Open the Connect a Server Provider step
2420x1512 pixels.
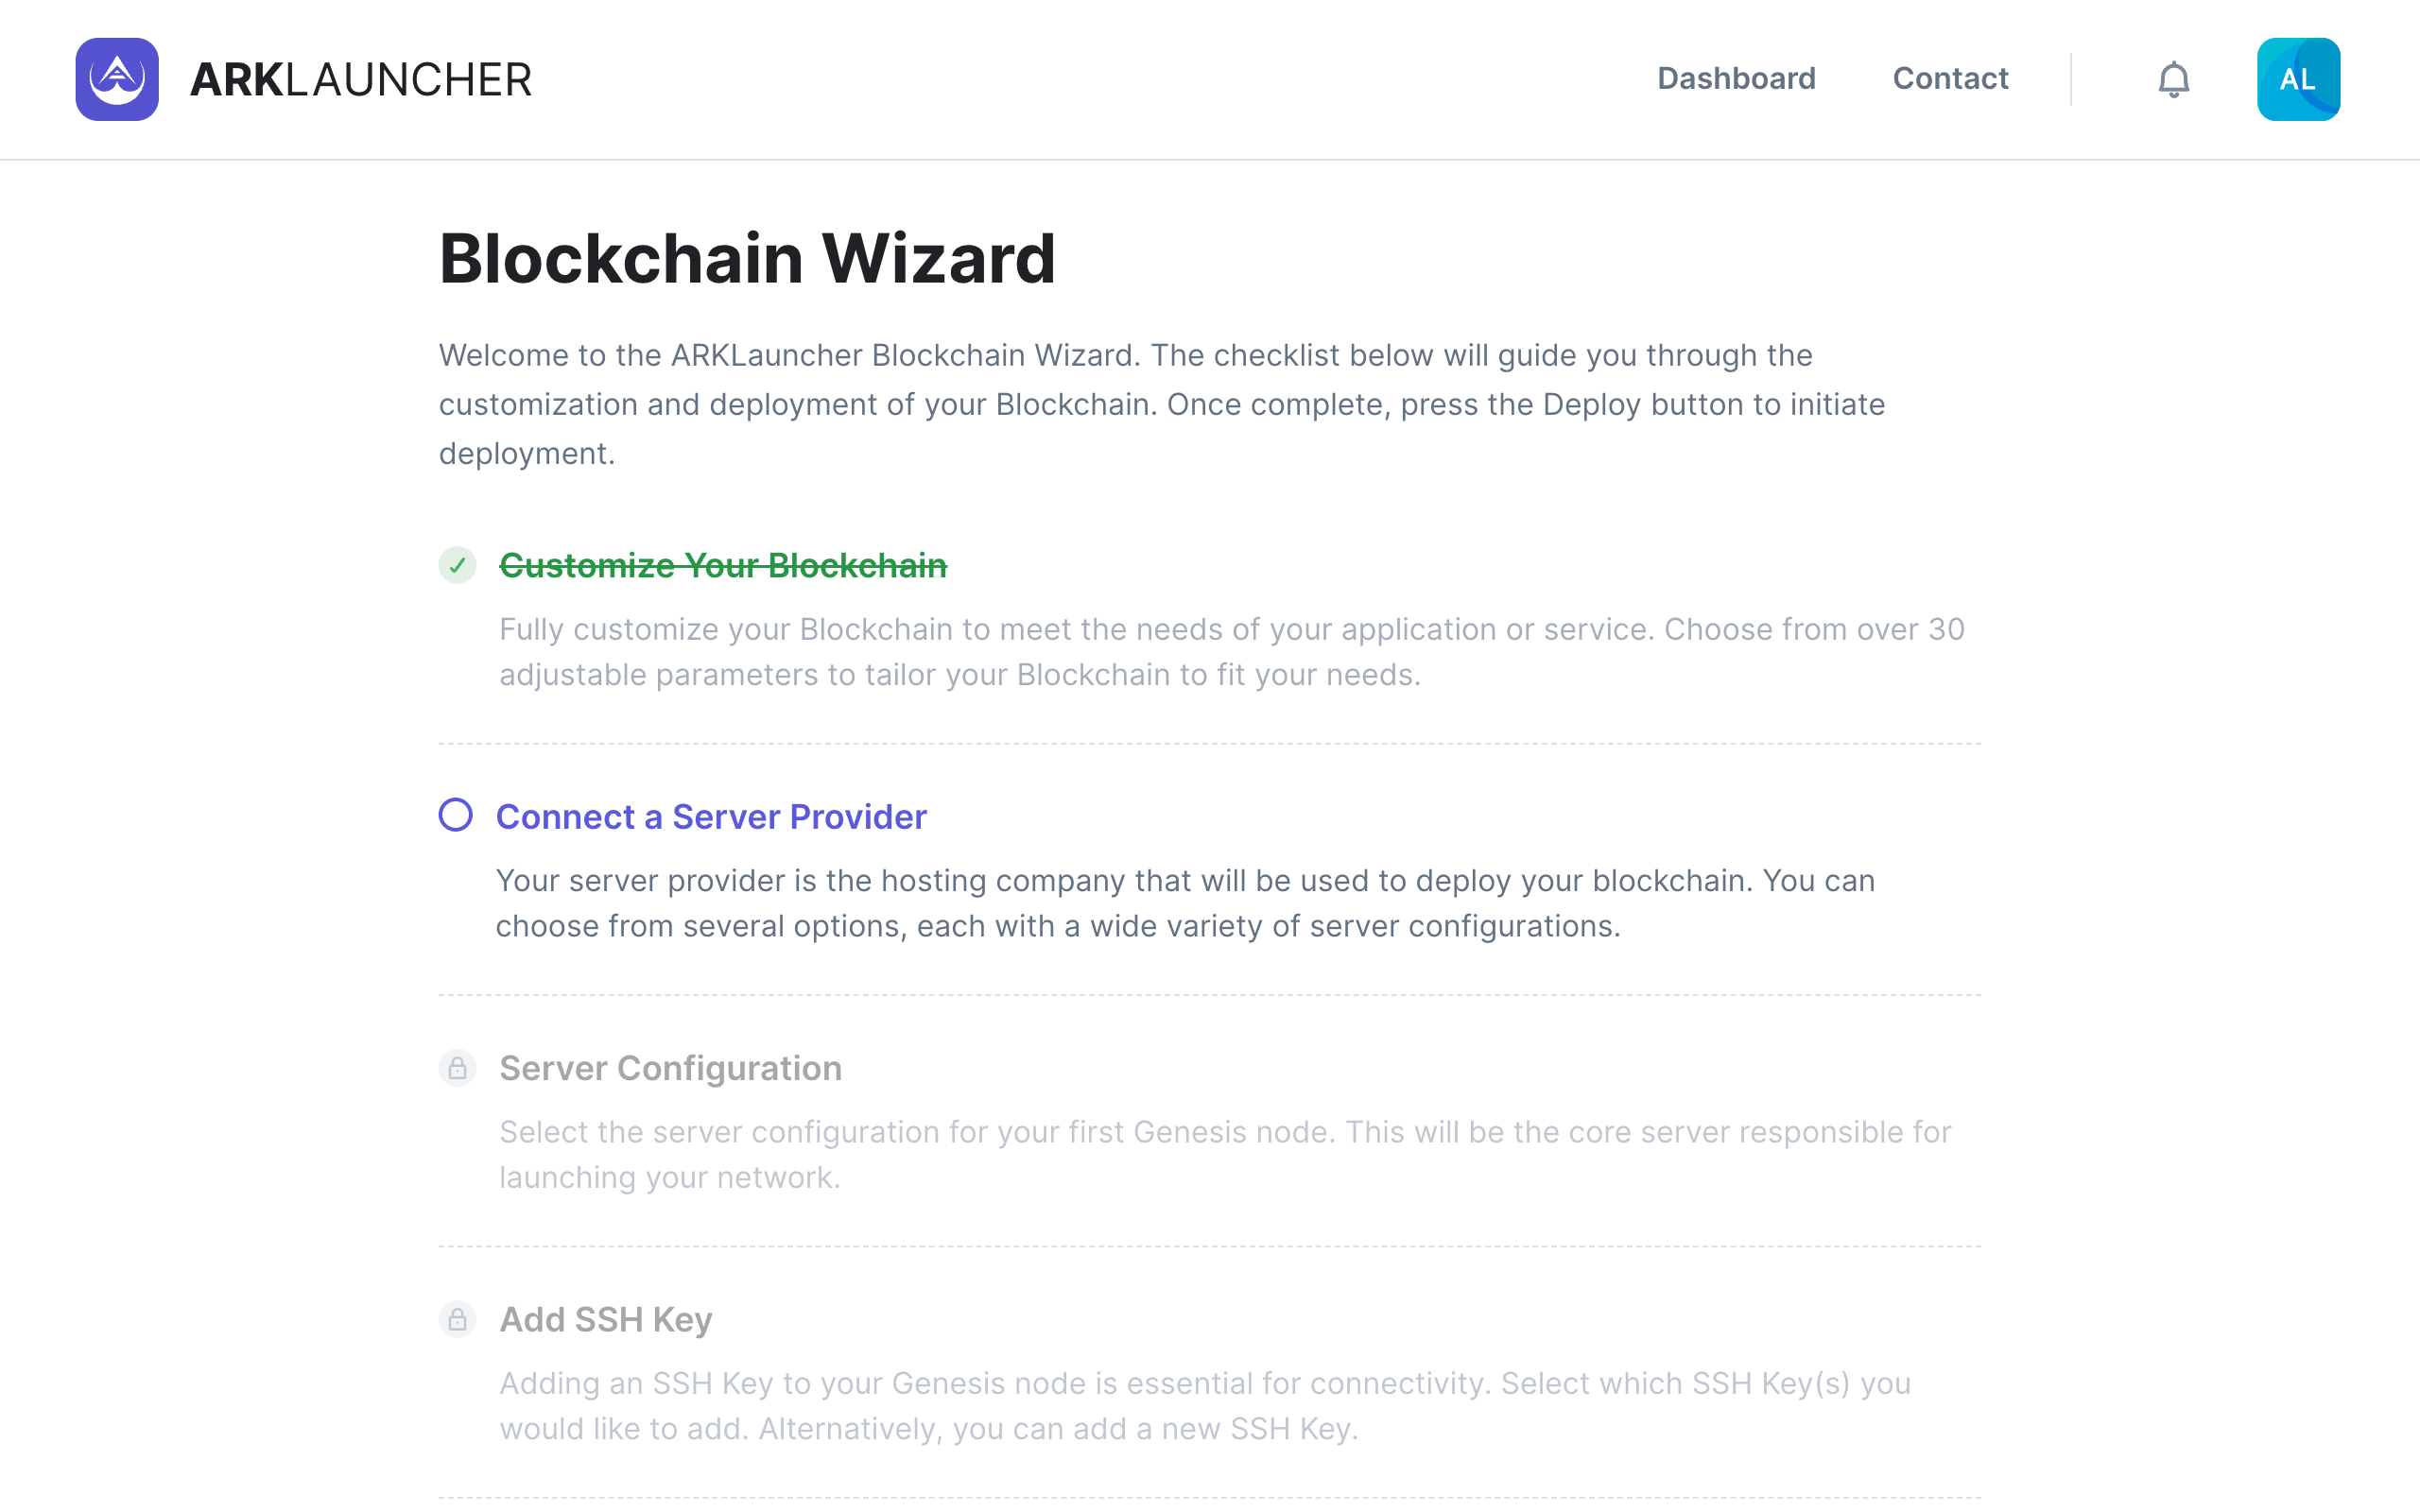[x=711, y=817]
